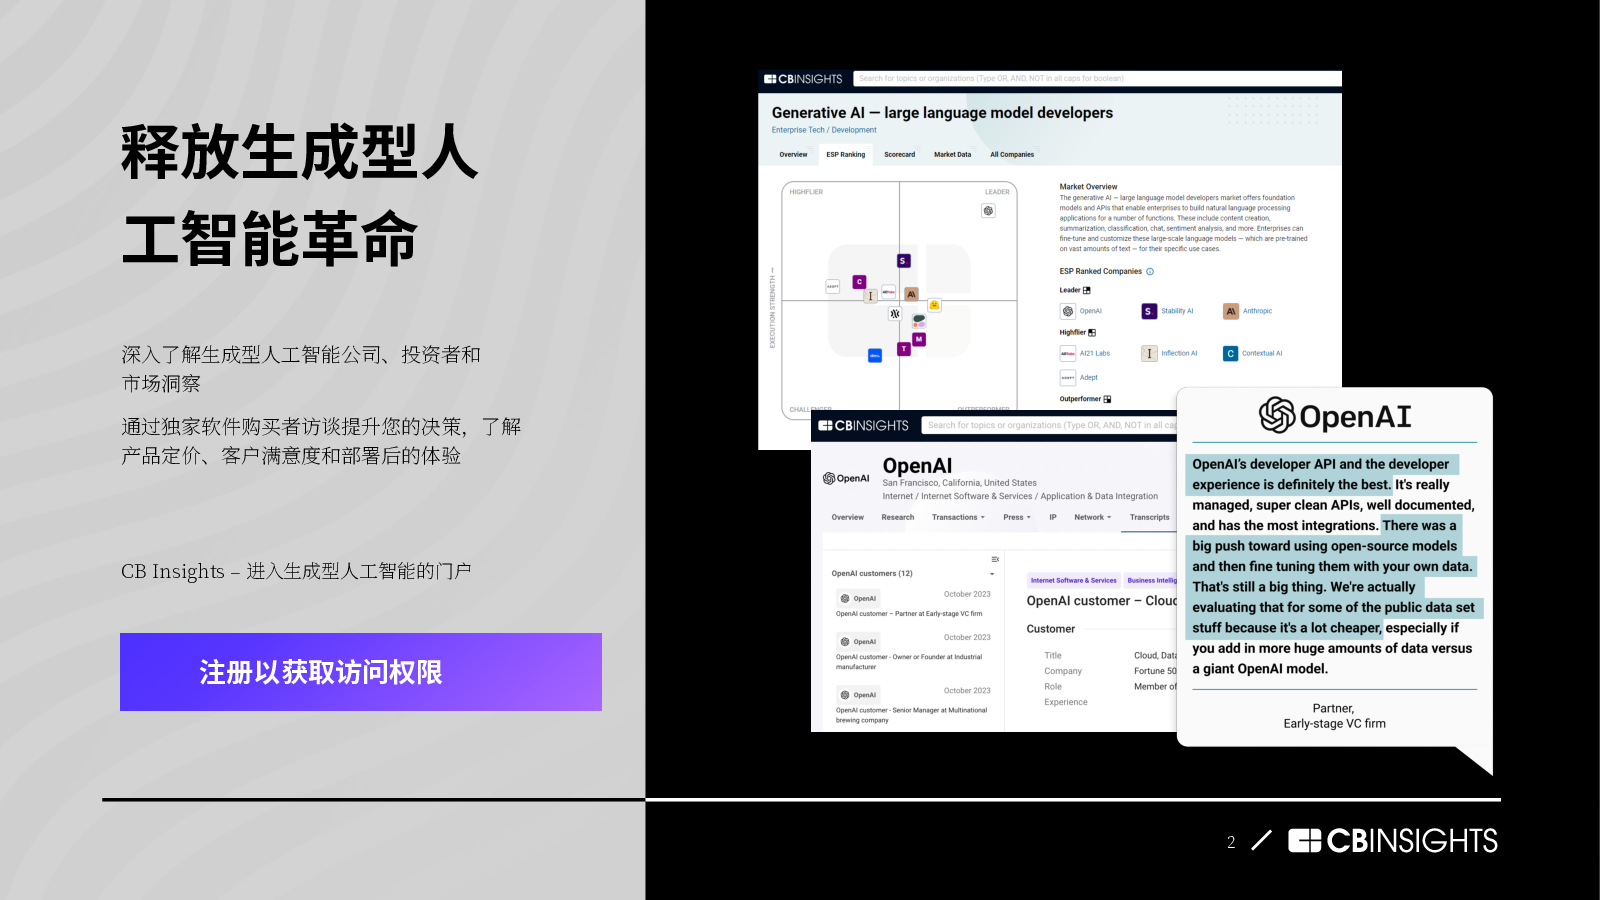Expand the Press dropdown menu
The height and width of the screenshot is (900, 1600).
(x=1016, y=518)
